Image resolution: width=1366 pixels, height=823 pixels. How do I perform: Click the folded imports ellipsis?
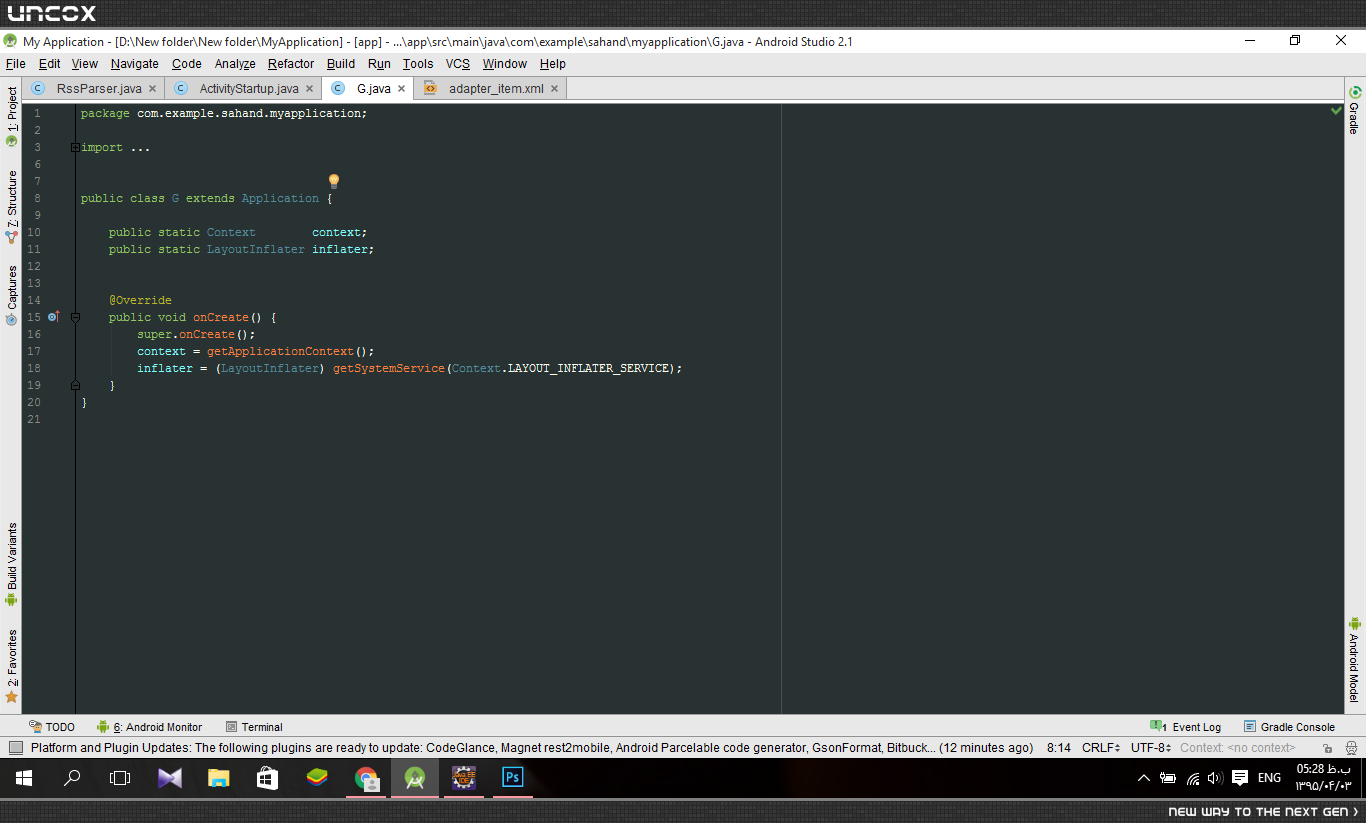click(140, 147)
